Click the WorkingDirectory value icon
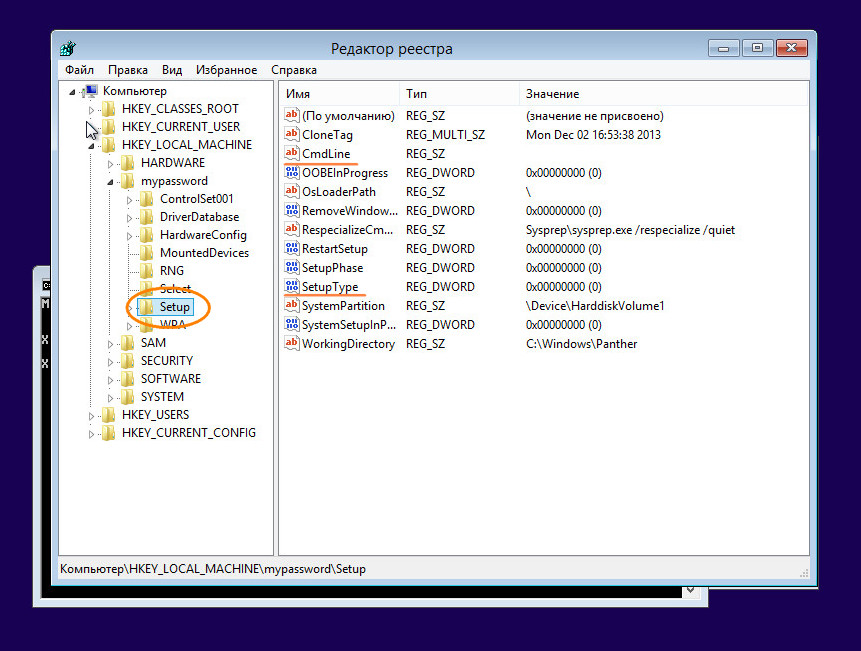Viewport: 861px width, 651px height. [x=292, y=344]
